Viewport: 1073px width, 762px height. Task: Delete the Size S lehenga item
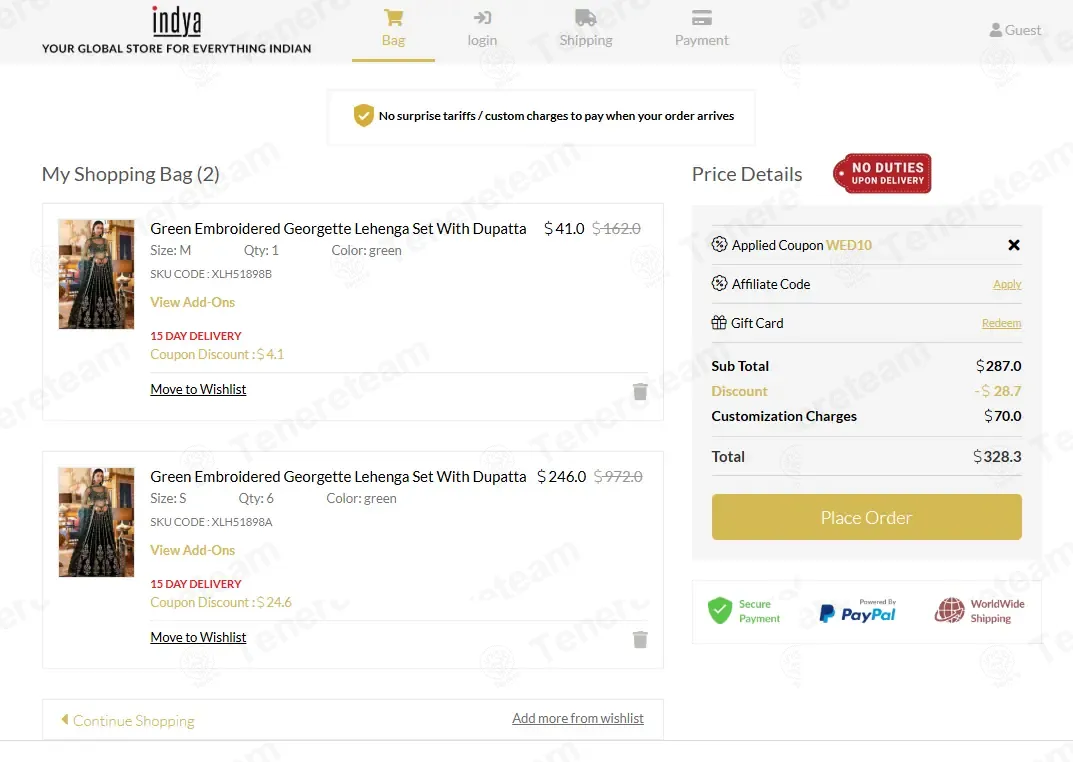click(640, 640)
